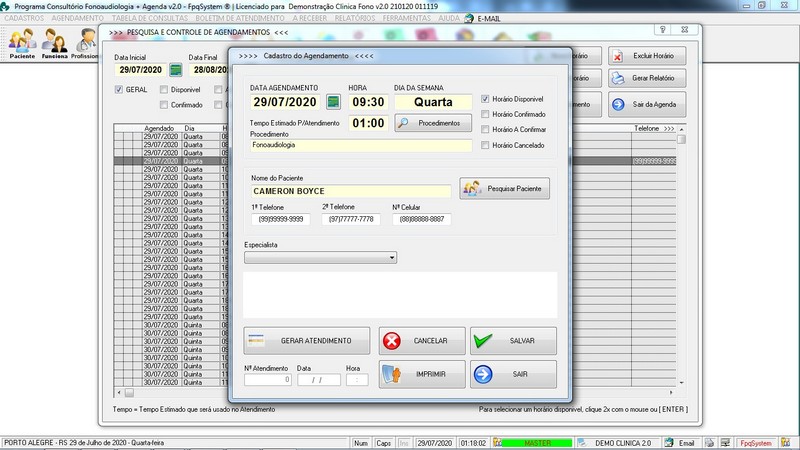Click the Nº Celular field
Viewport: 800px width, 450px height.
(x=421, y=219)
